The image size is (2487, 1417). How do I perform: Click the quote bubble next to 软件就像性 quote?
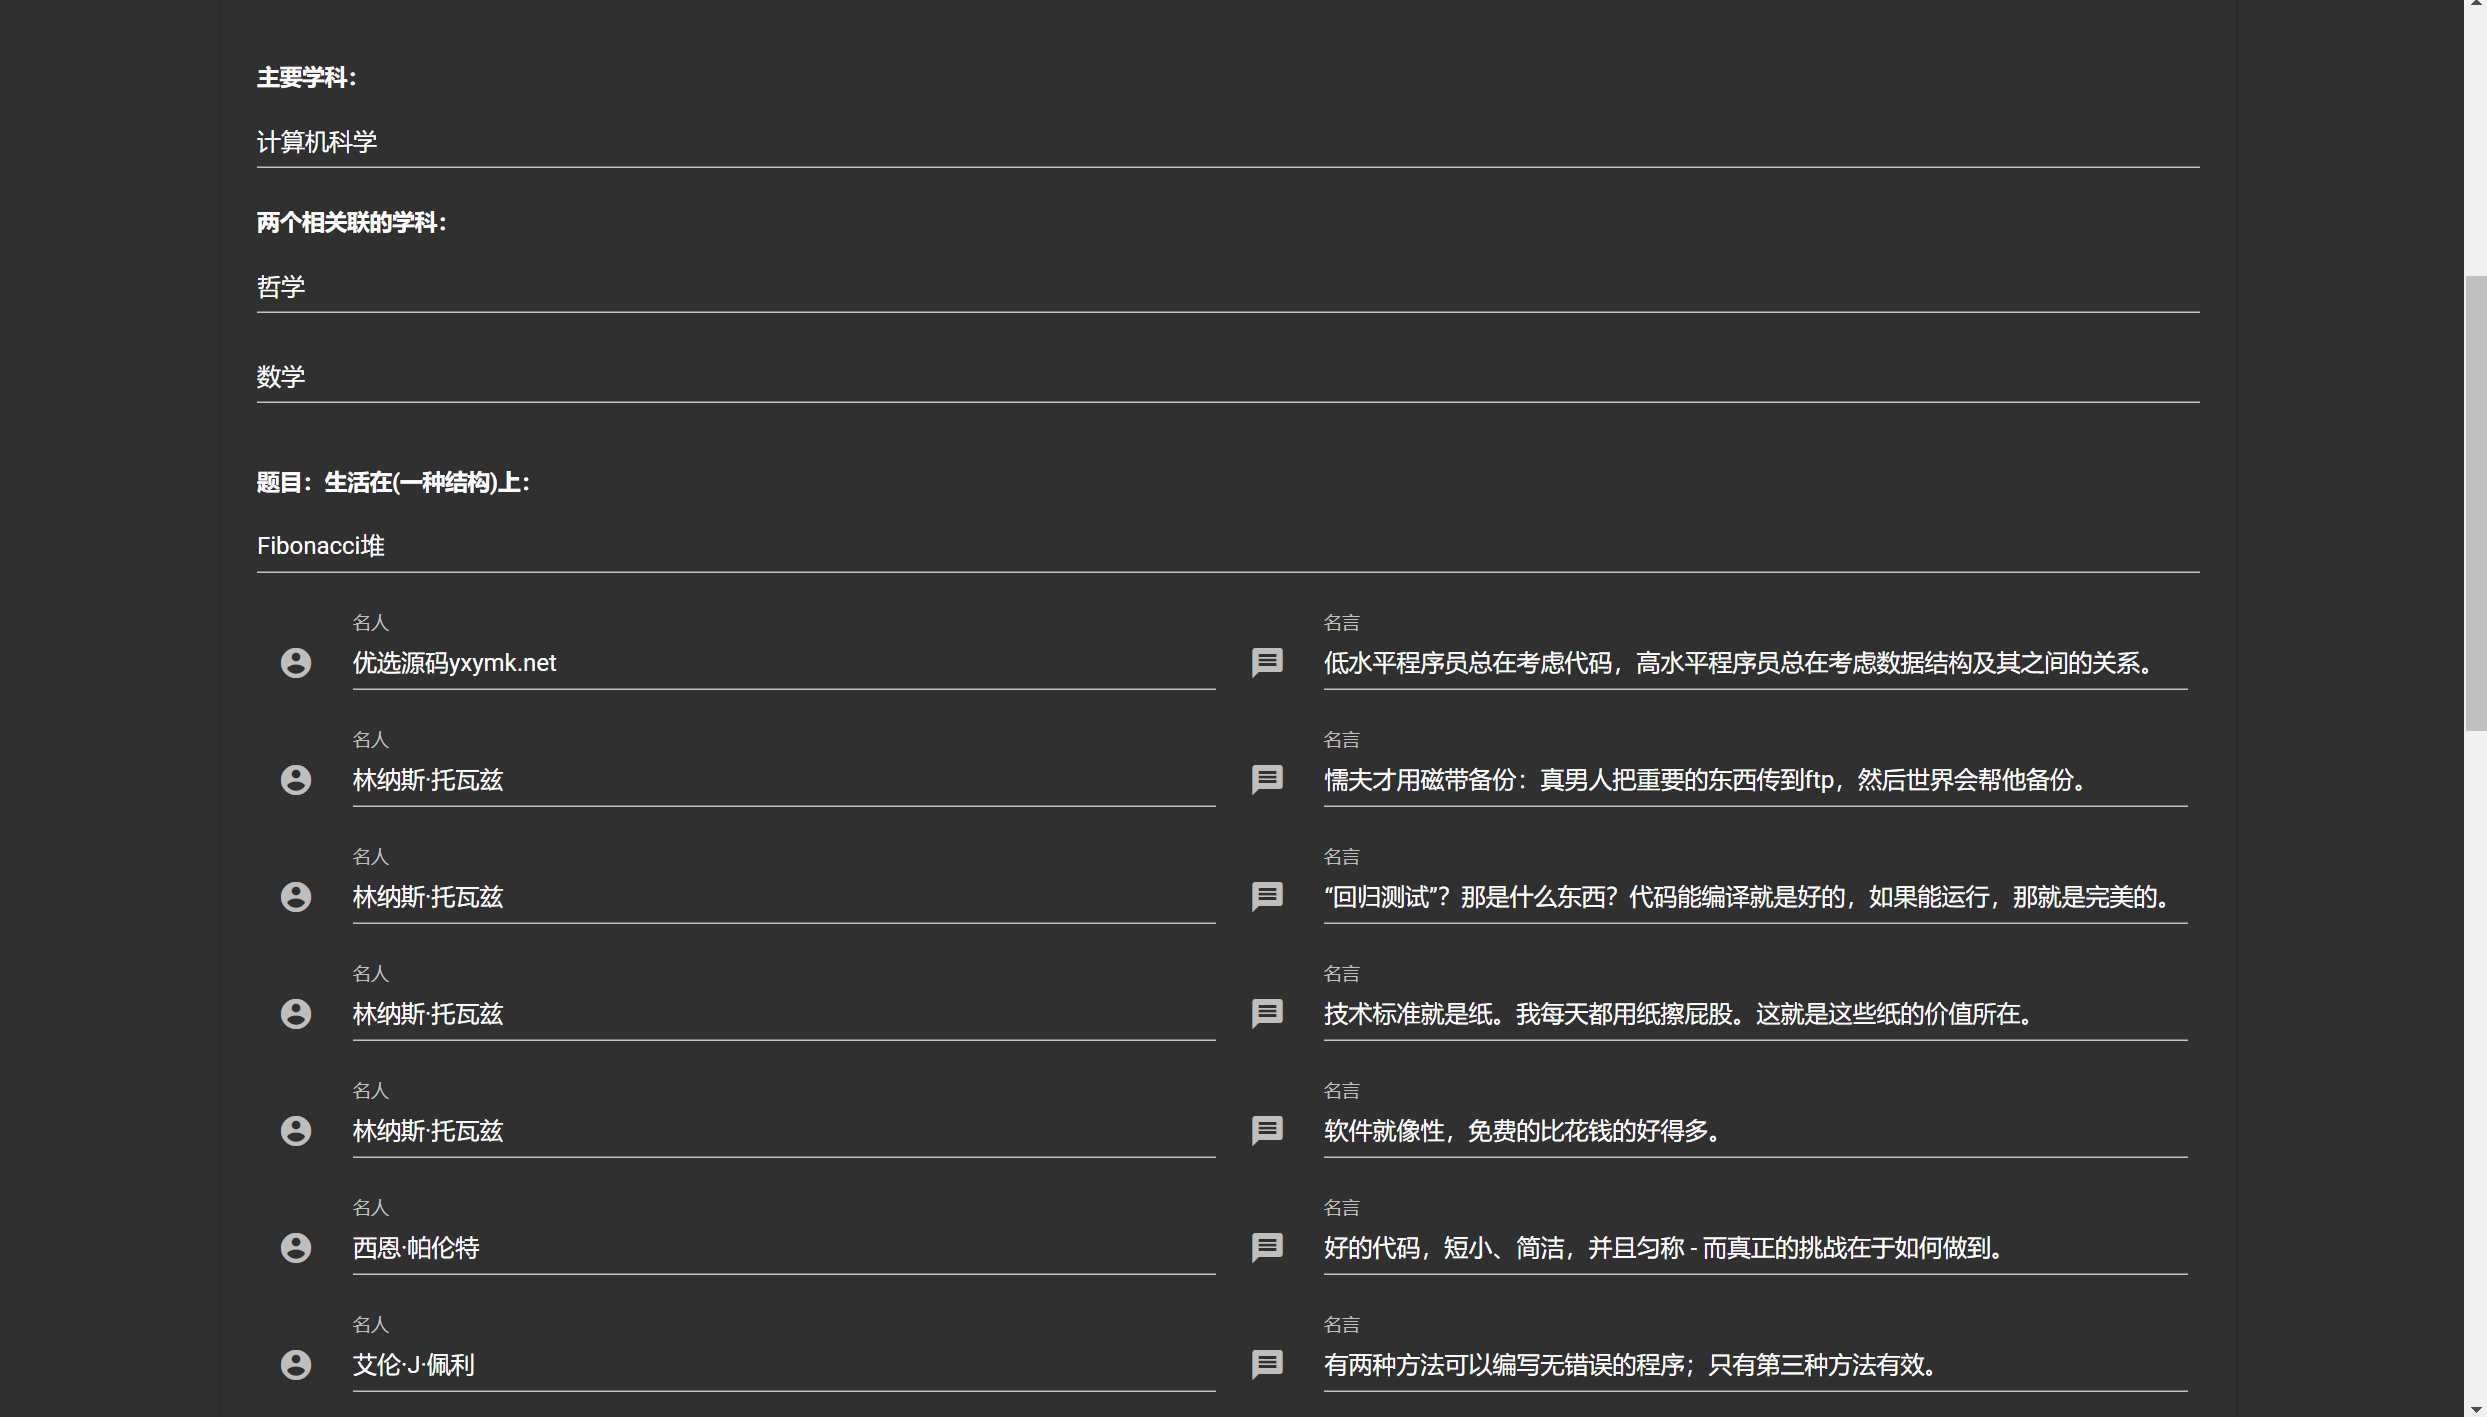[x=1267, y=1130]
